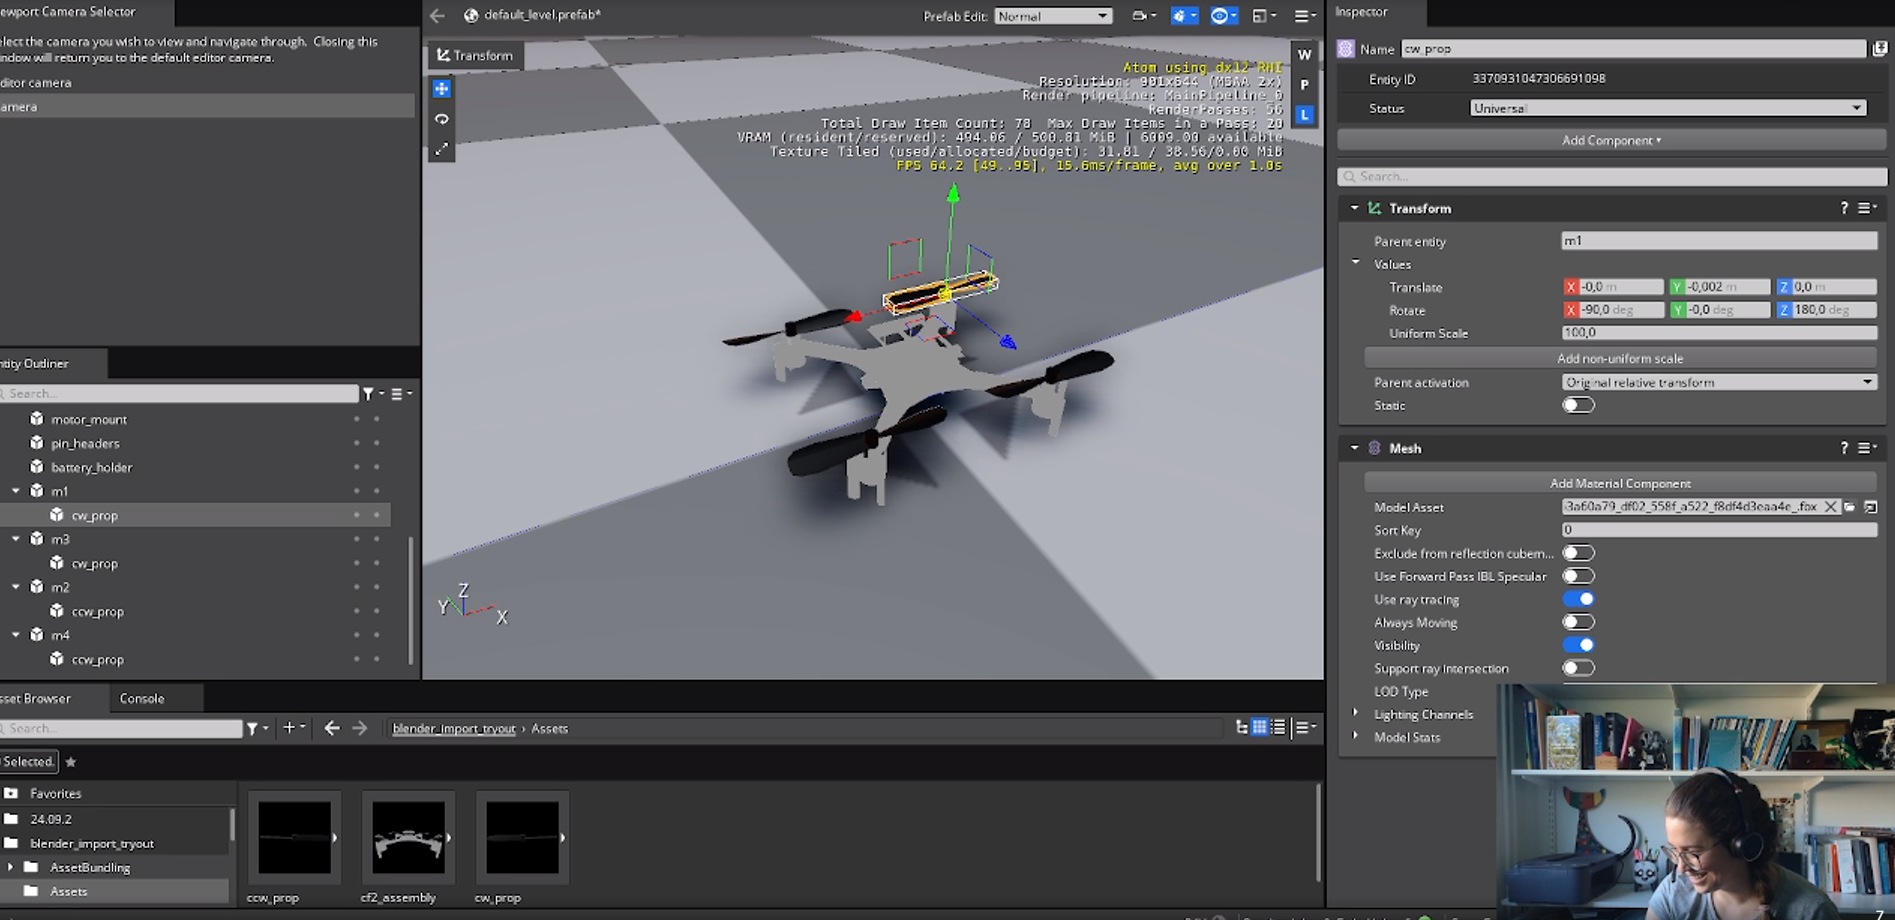Image resolution: width=1895 pixels, height=920 pixels.
Task: Click the Add Material Component button
Action: [1619, 483]
